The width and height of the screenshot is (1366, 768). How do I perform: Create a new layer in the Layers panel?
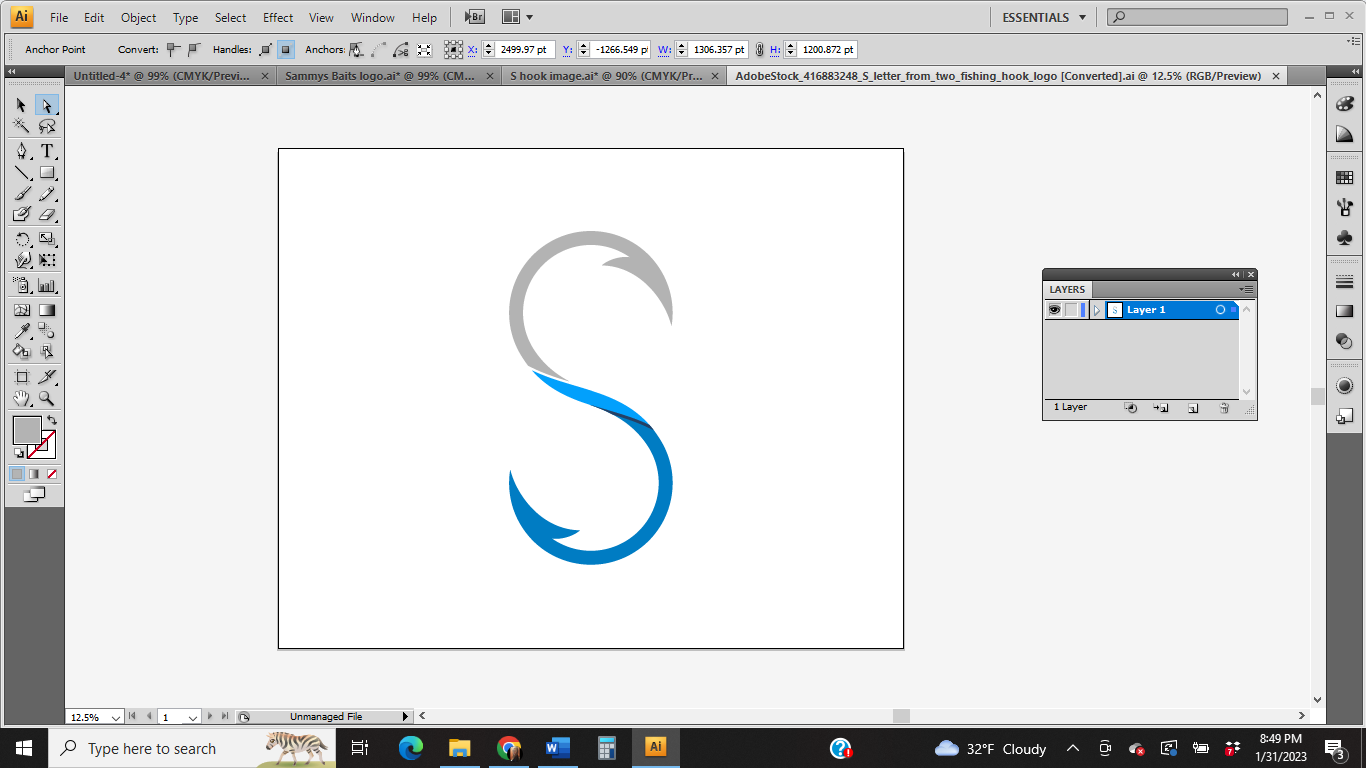pos(1192,408)
